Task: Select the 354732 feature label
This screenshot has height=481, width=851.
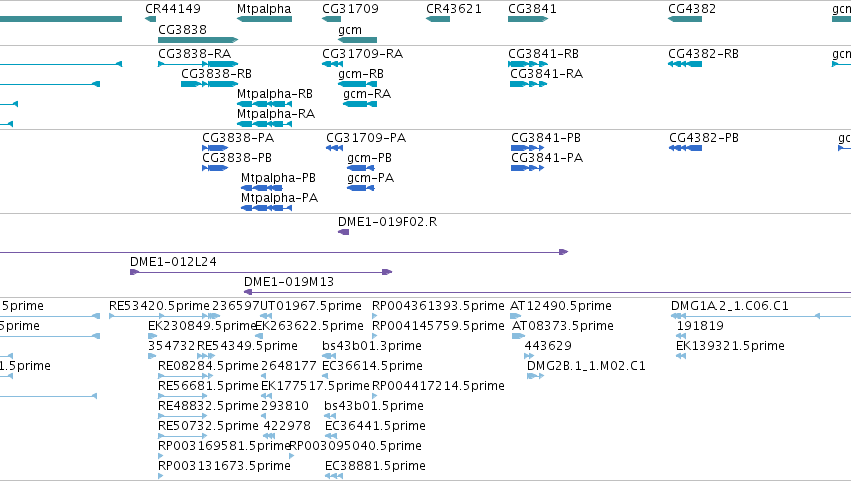Action: (x=171, y=346)
